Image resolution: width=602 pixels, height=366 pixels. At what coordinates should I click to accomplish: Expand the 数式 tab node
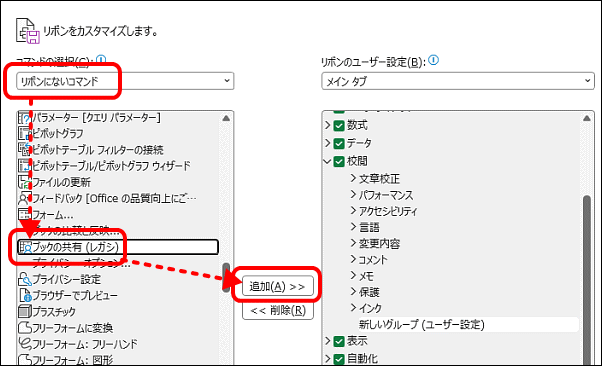pos(327,125)
